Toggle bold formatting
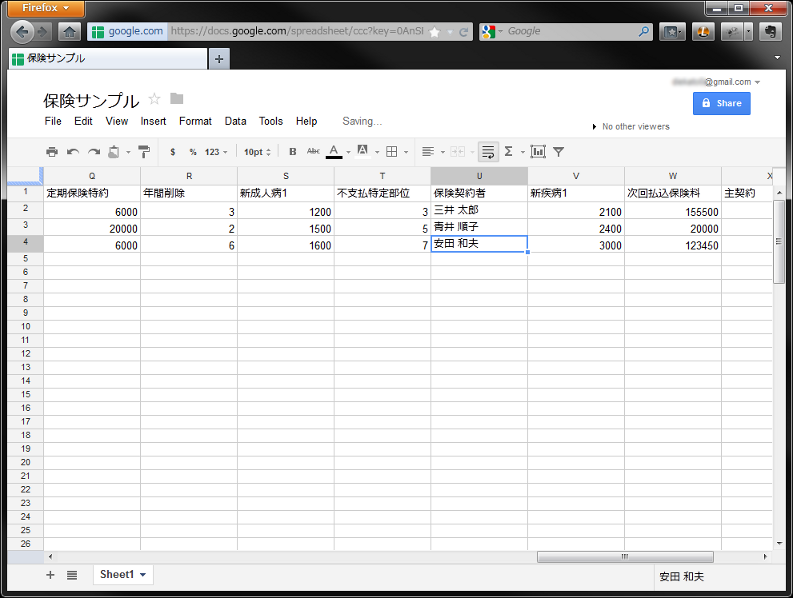Image resolution: width=793 pixels, height=598 pixels. [293, 152]
